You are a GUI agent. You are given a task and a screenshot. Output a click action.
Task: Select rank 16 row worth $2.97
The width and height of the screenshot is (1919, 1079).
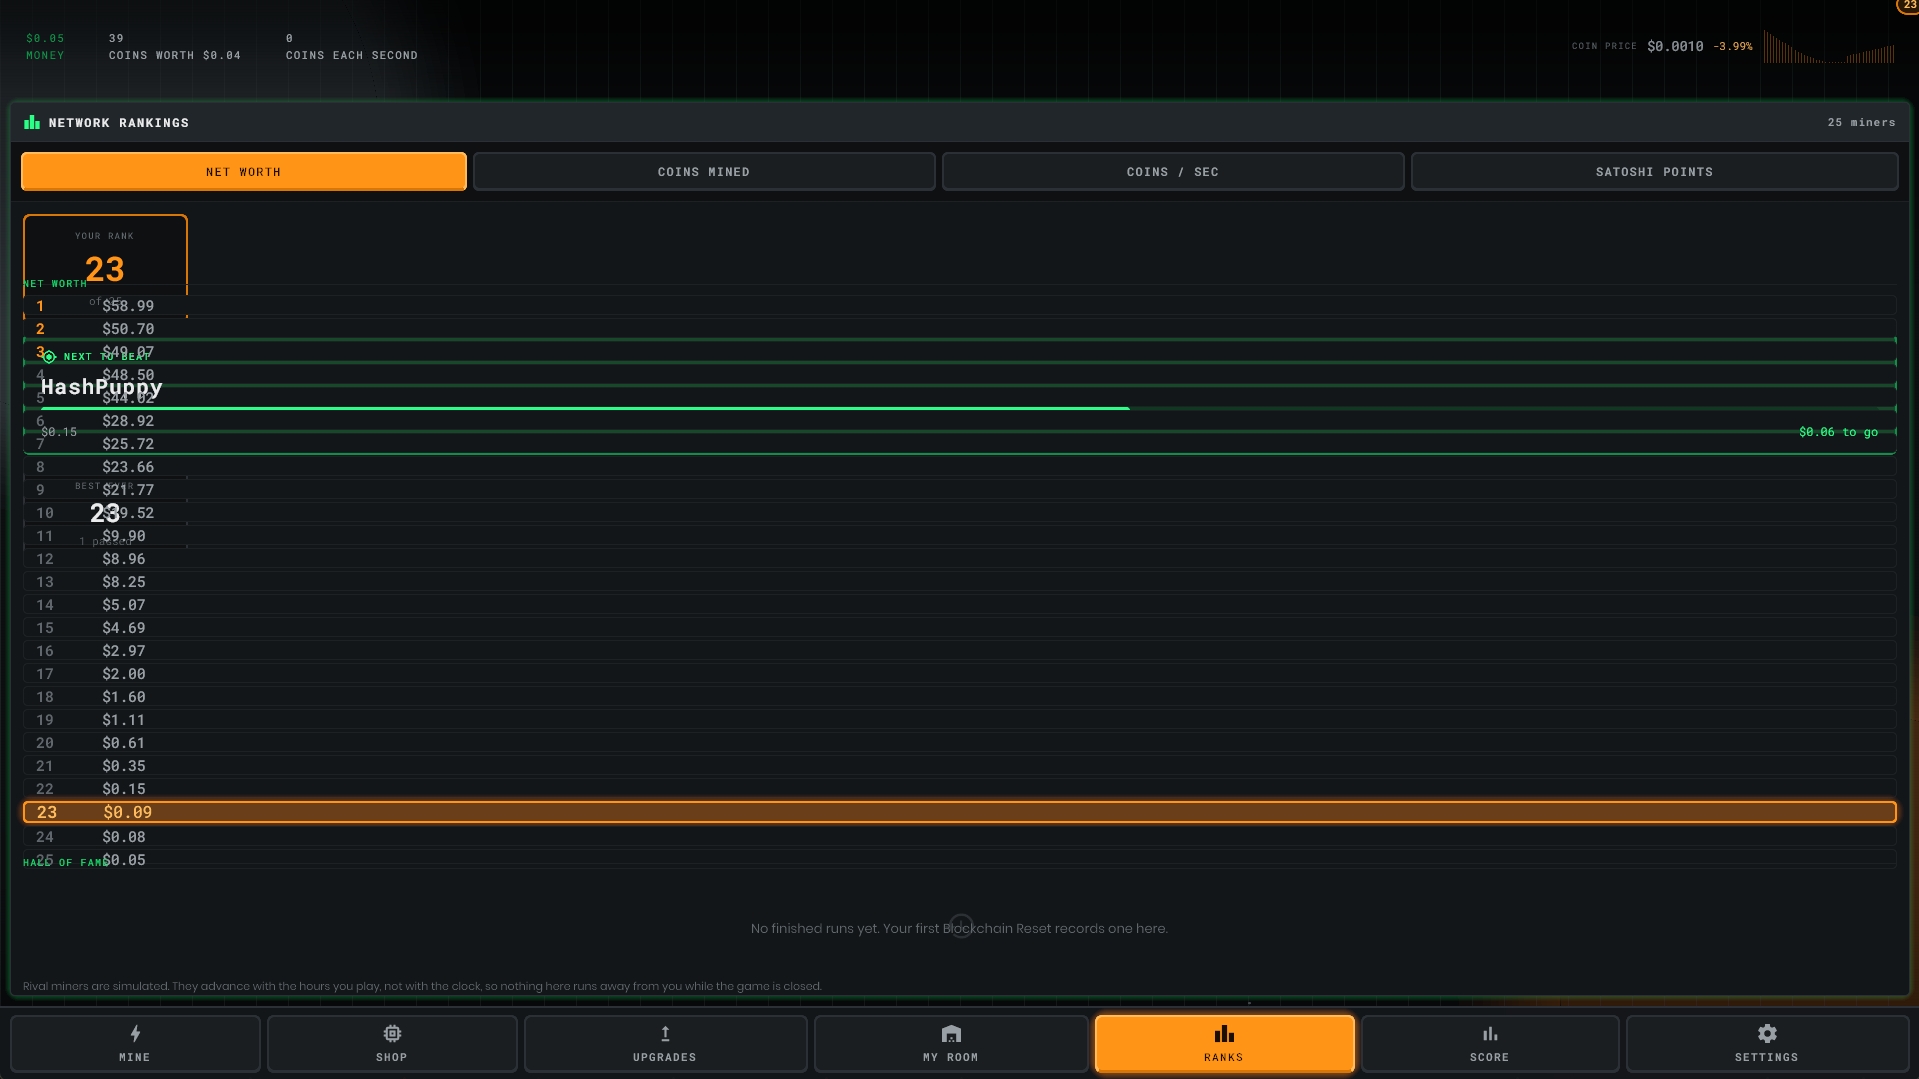click(960, 651)
